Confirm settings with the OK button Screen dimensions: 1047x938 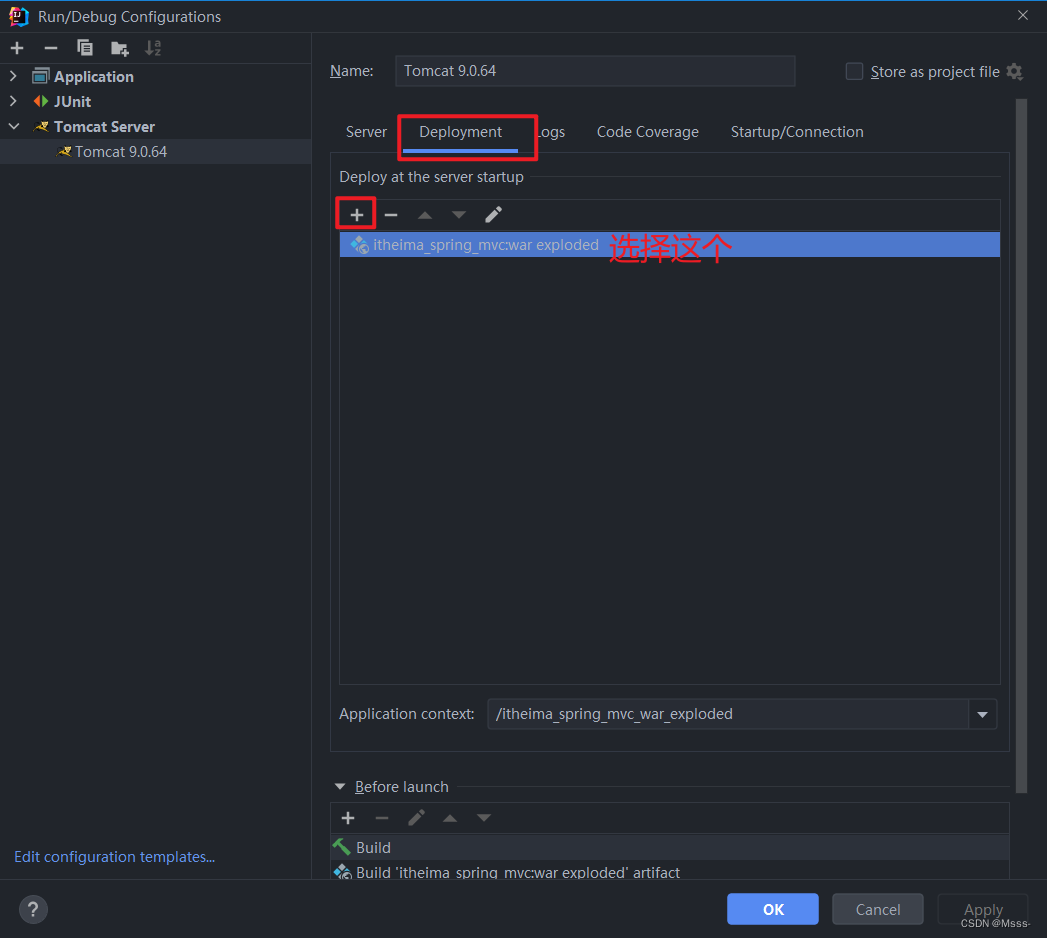point(772,909)
